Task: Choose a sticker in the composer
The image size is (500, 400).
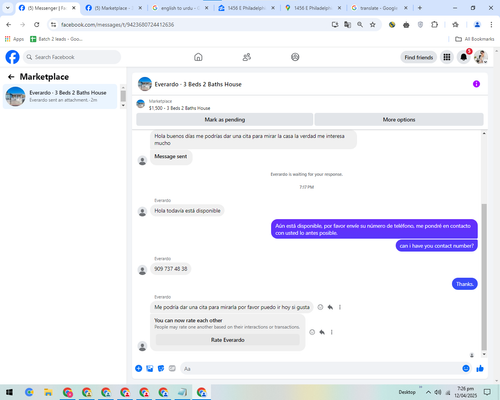Action: pos(161,368)
